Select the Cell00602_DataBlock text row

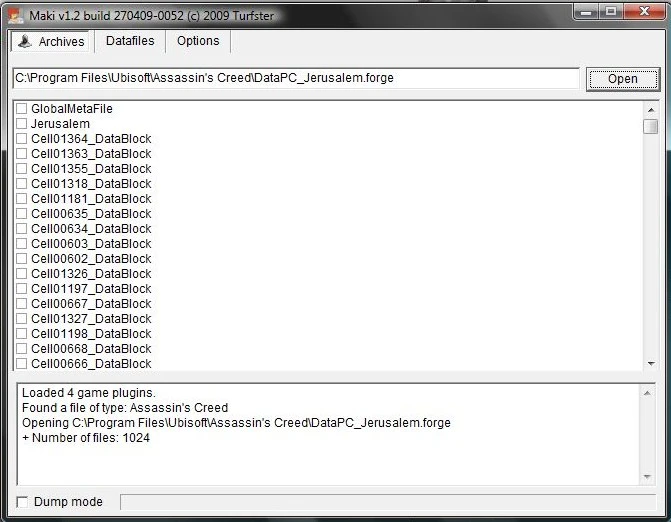tap(91, 259)
